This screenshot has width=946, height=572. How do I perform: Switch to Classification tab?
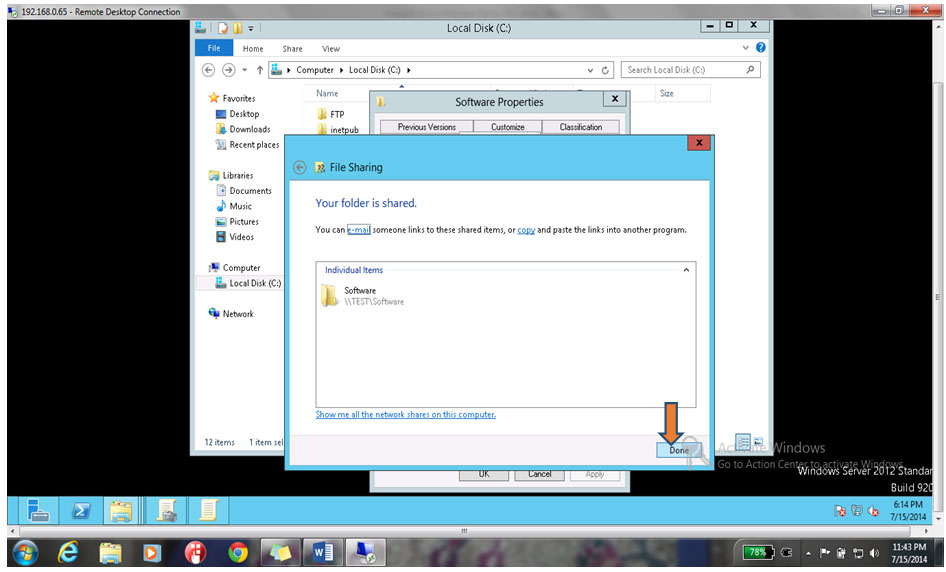click(580, 127)
